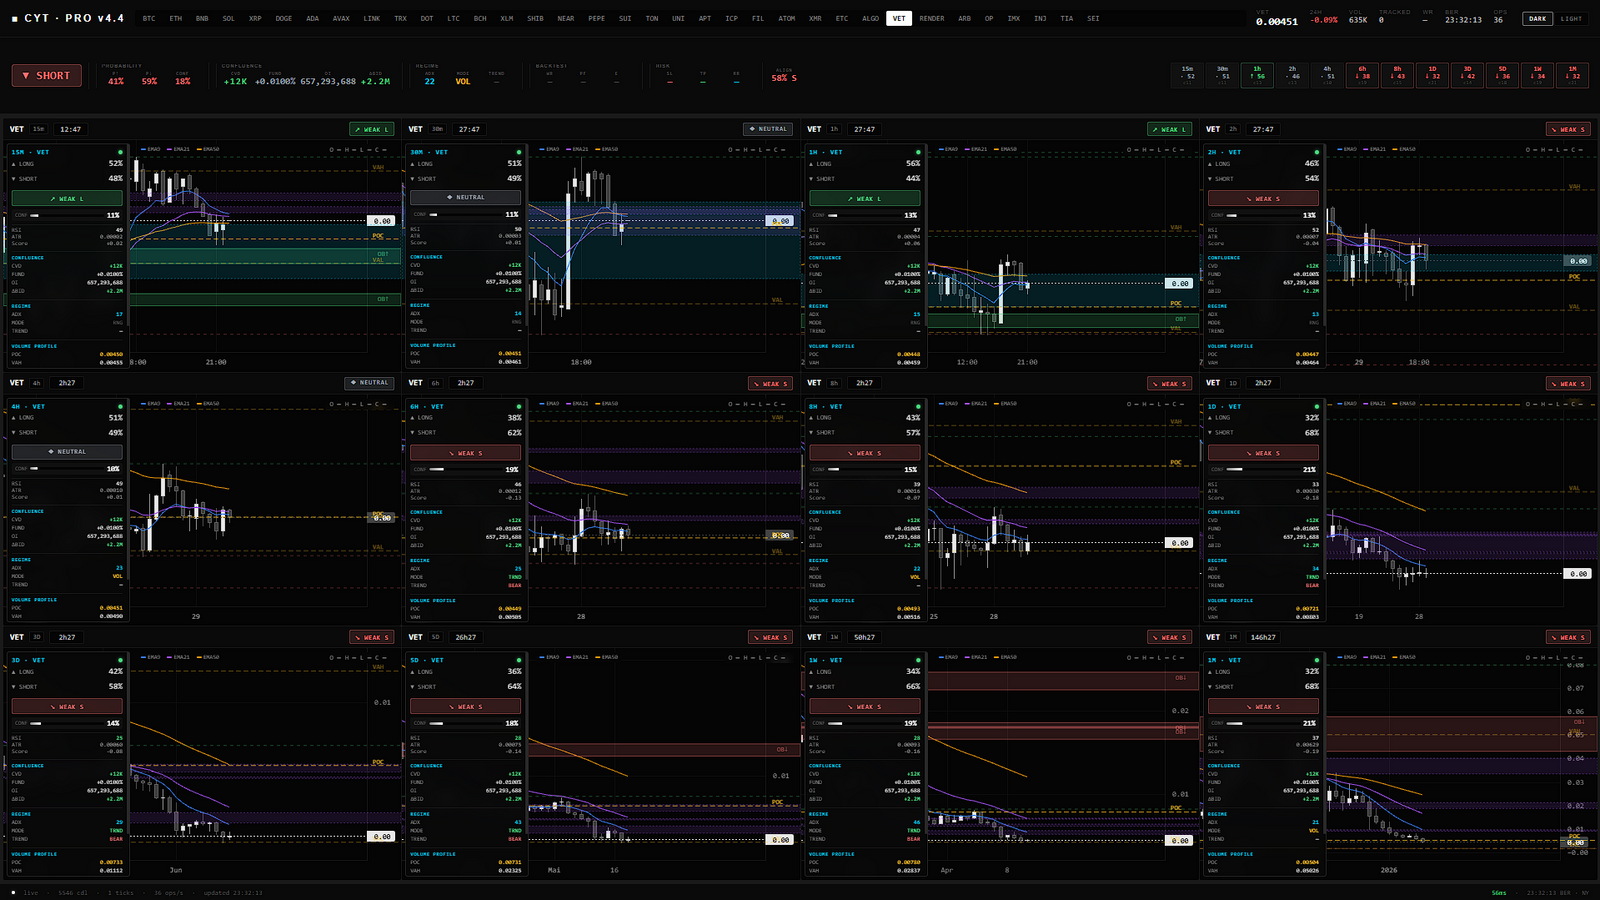Click WEAK S badge in 6h panel header
Image resolution: width=1600 pixels, height=900 pixels.
[x=770, y=383]
